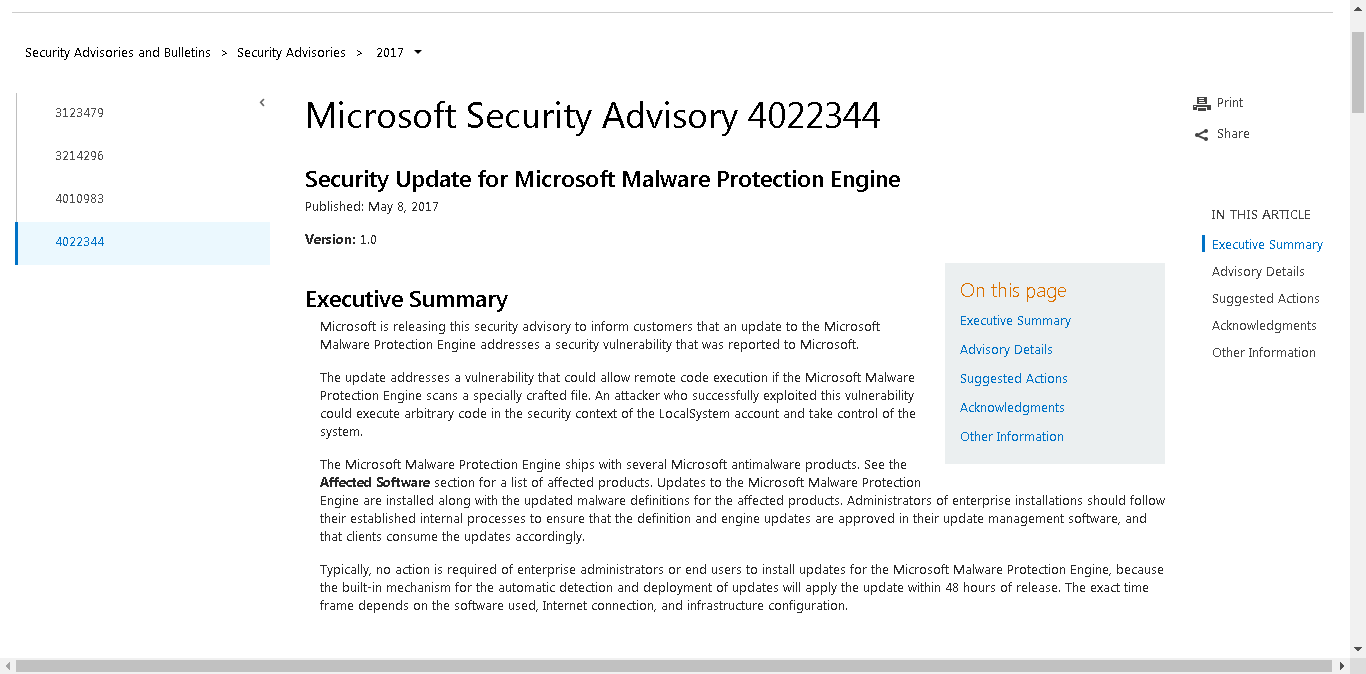Go to Security Advisories breadcrumb link
1366x674 pixels.
click(x=291, y=52)
